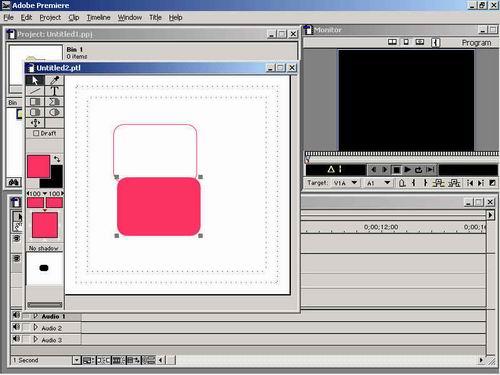This screenshot has width=500, height=375.
Task: Open the Timeline menu
Action: [x=98, y=17]
